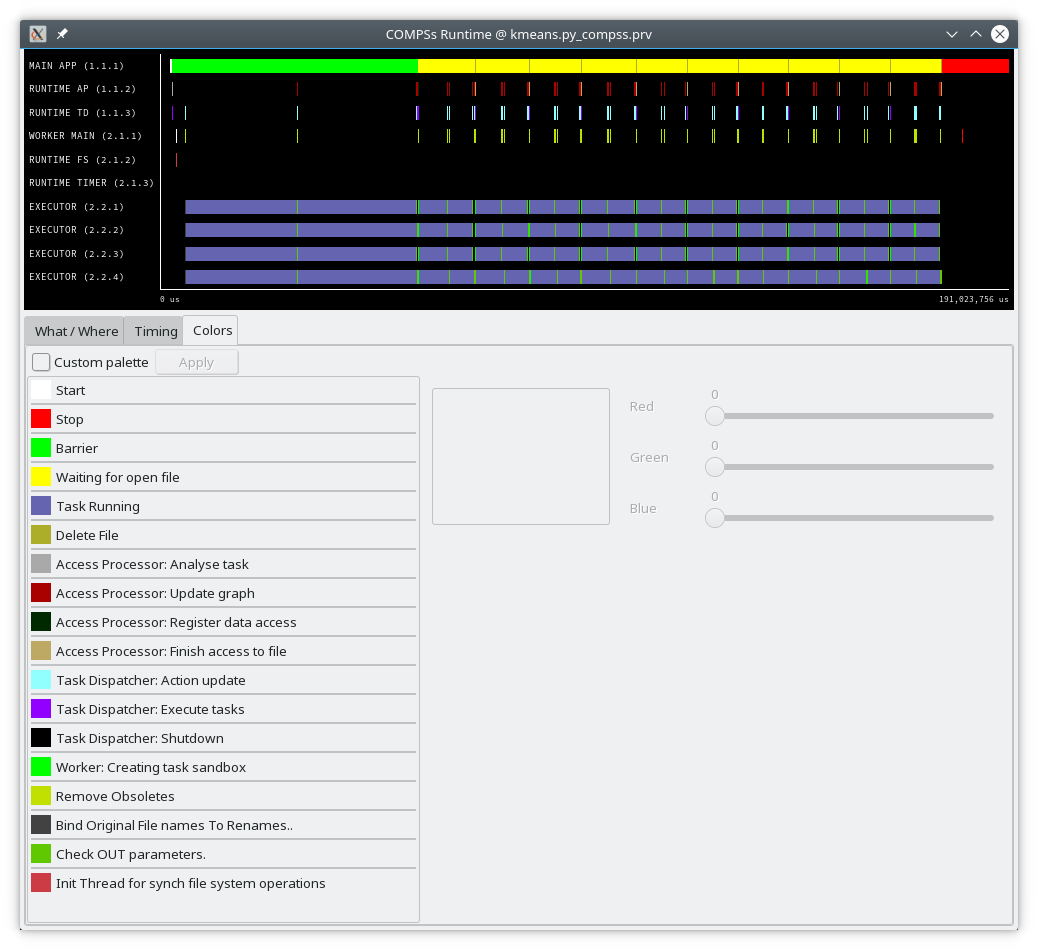
Task: Click the EXECUTOR (2.2.4) task running bar
Action: click(x=563, y=277)
